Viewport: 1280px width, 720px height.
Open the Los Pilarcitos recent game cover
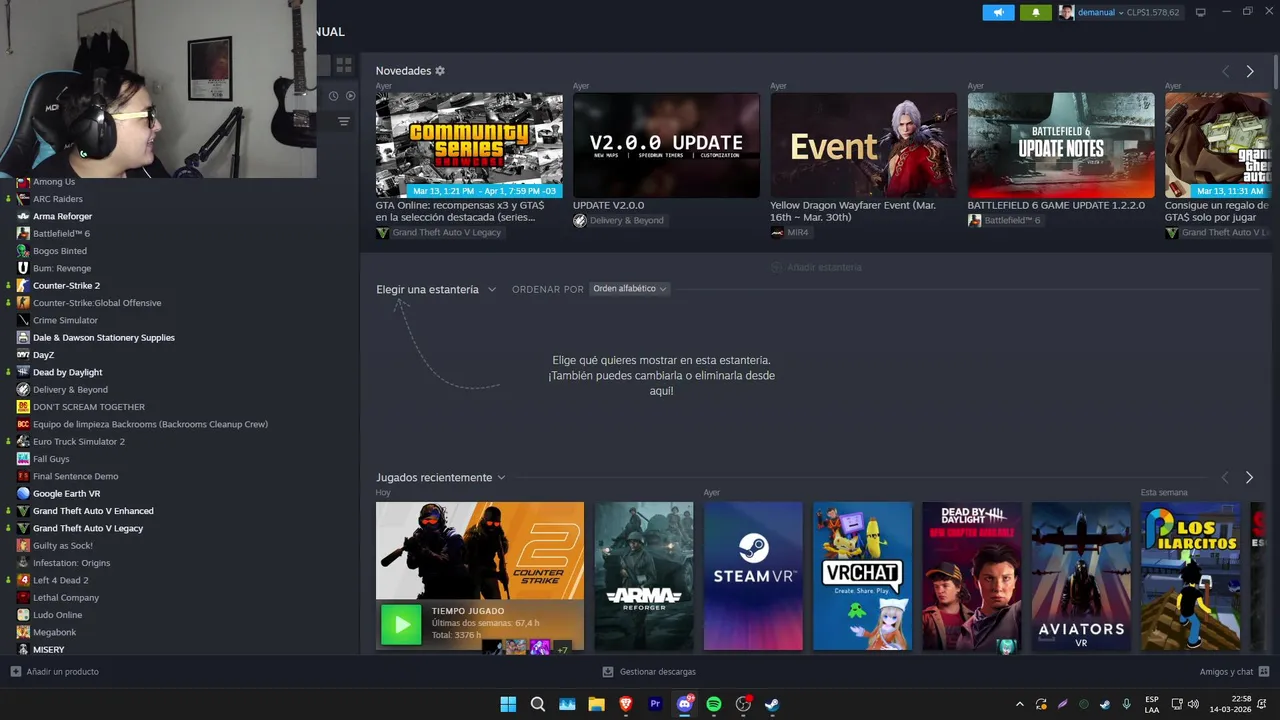1190,576
